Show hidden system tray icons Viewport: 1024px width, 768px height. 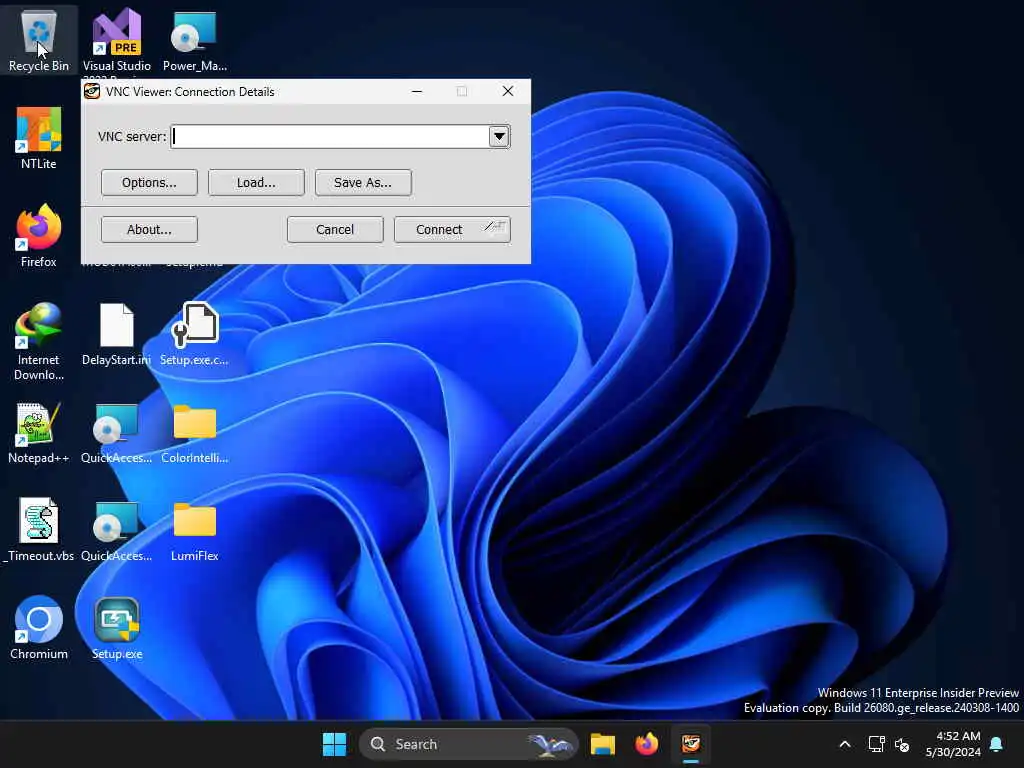click(x=844, y=744)
